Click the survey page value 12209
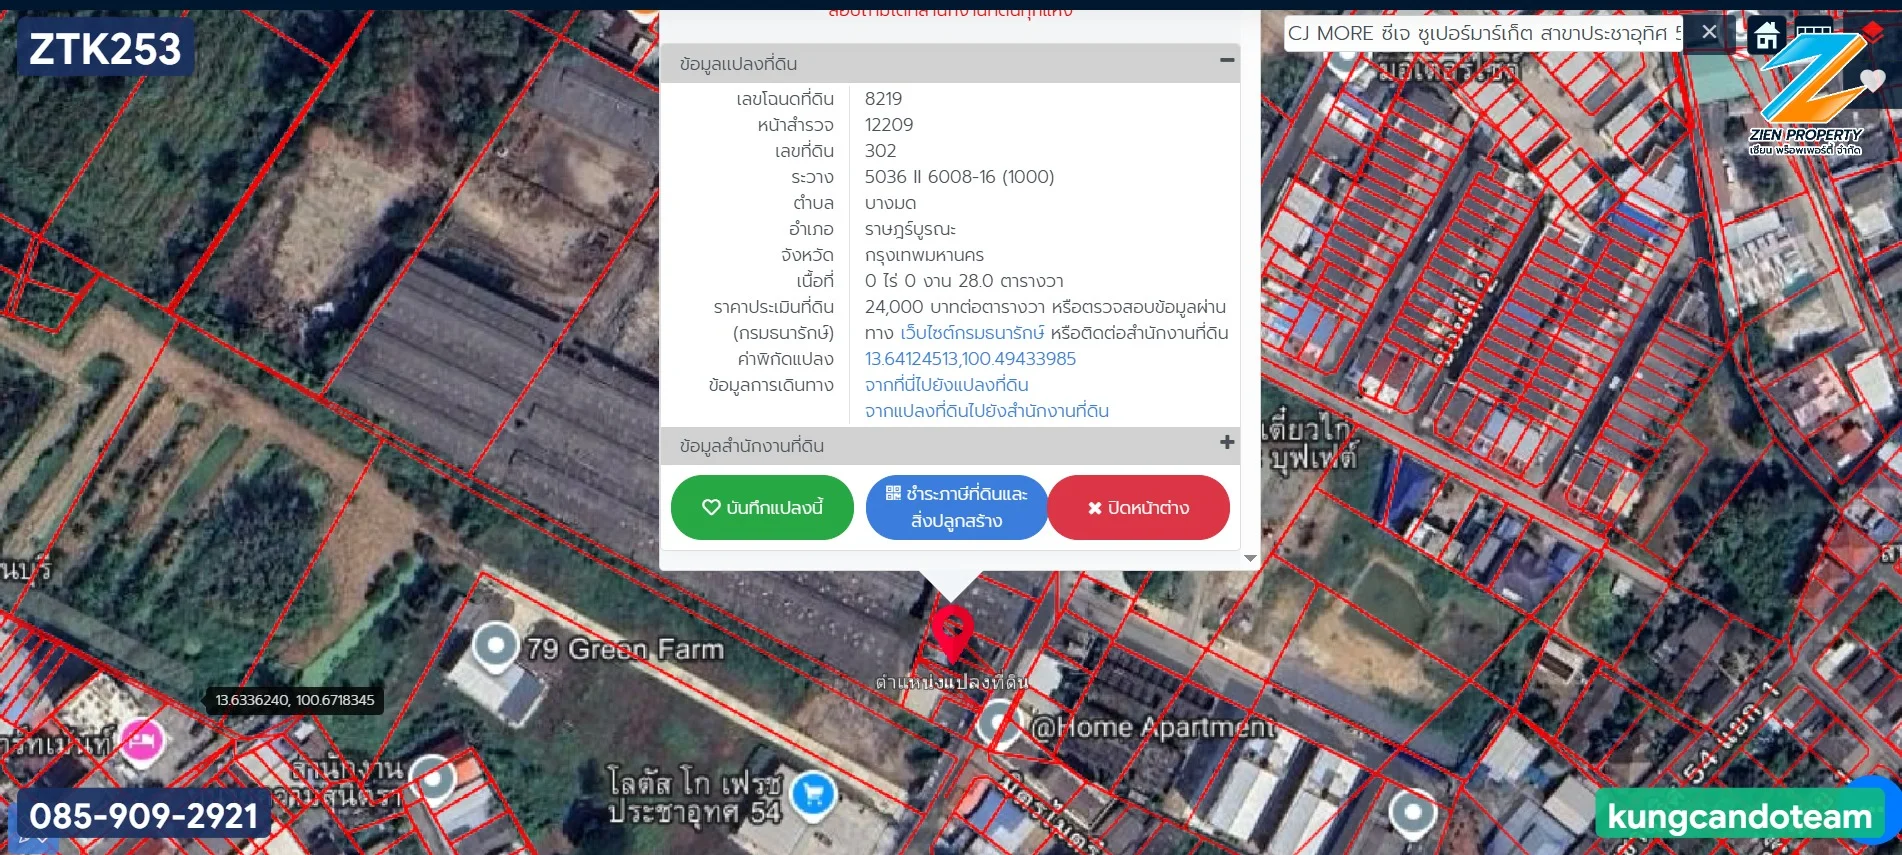This screenshot has width=1902, height=855. tap(889, 125)
